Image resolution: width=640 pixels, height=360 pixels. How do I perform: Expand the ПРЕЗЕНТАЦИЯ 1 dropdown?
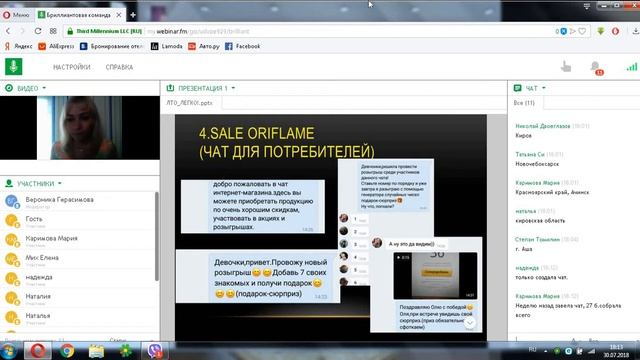[x=233, y=88]
